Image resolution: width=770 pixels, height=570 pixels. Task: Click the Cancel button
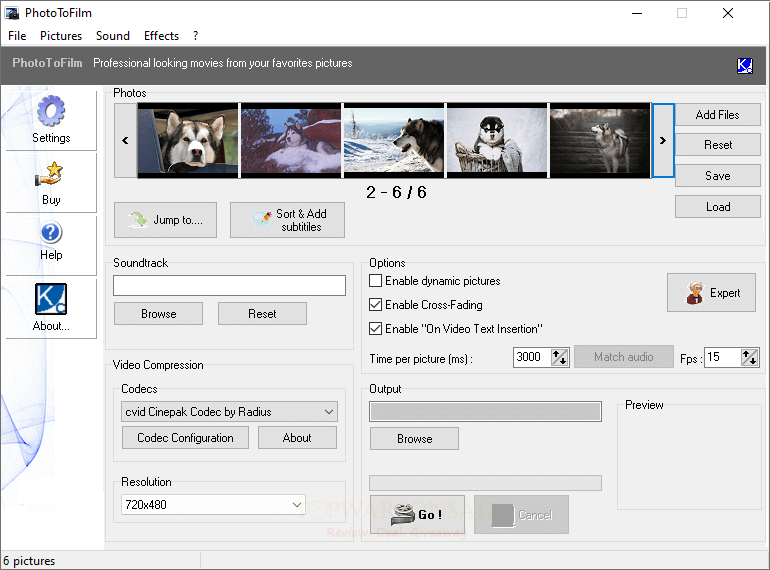[522, 514]
